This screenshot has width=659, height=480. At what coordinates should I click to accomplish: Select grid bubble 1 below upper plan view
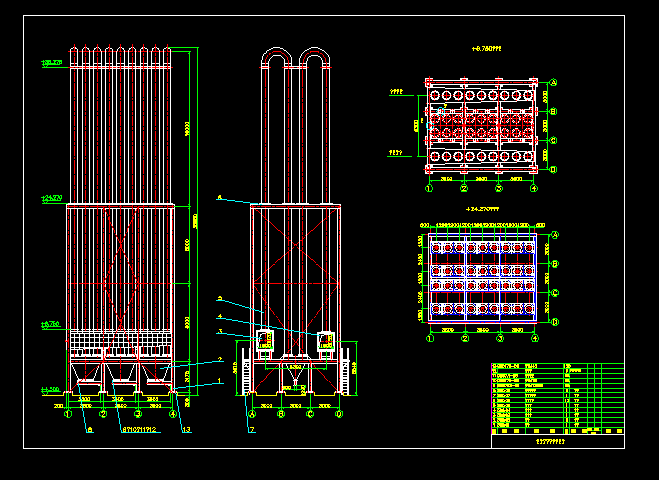[429, 188]
